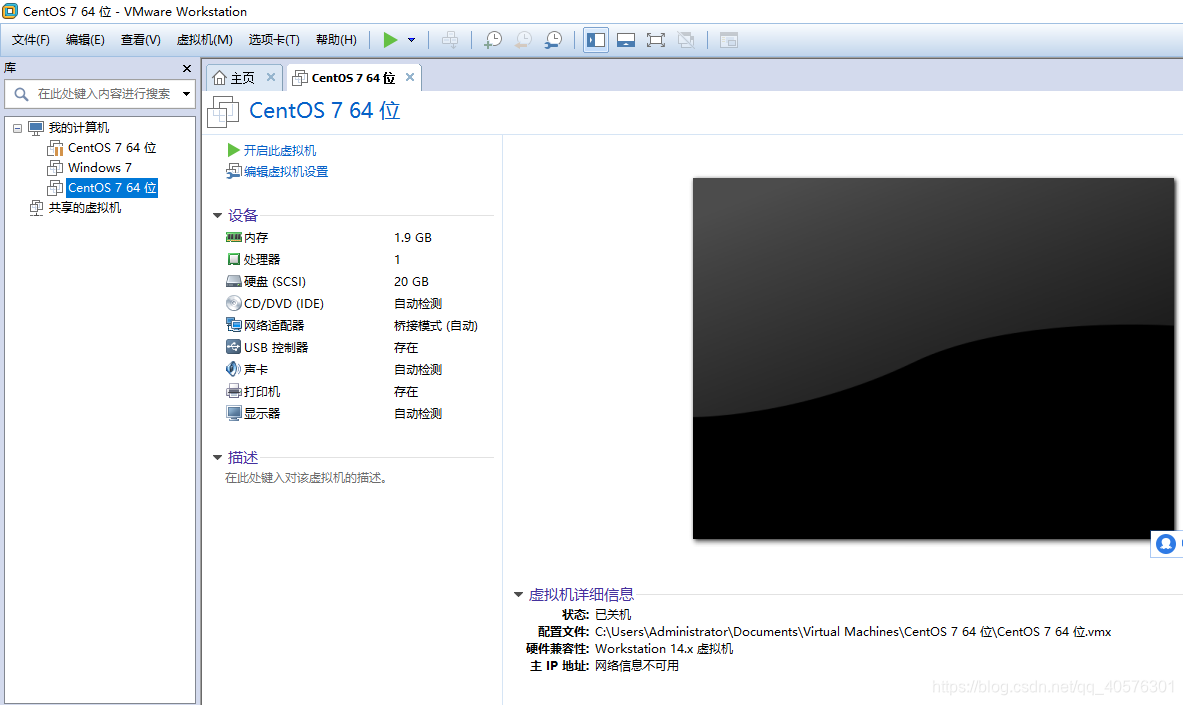Viewport: 1183px width, 705px height.
Task: Click the 内存 memory device icon
Action: pyautogui.click(x=234, y=237)
